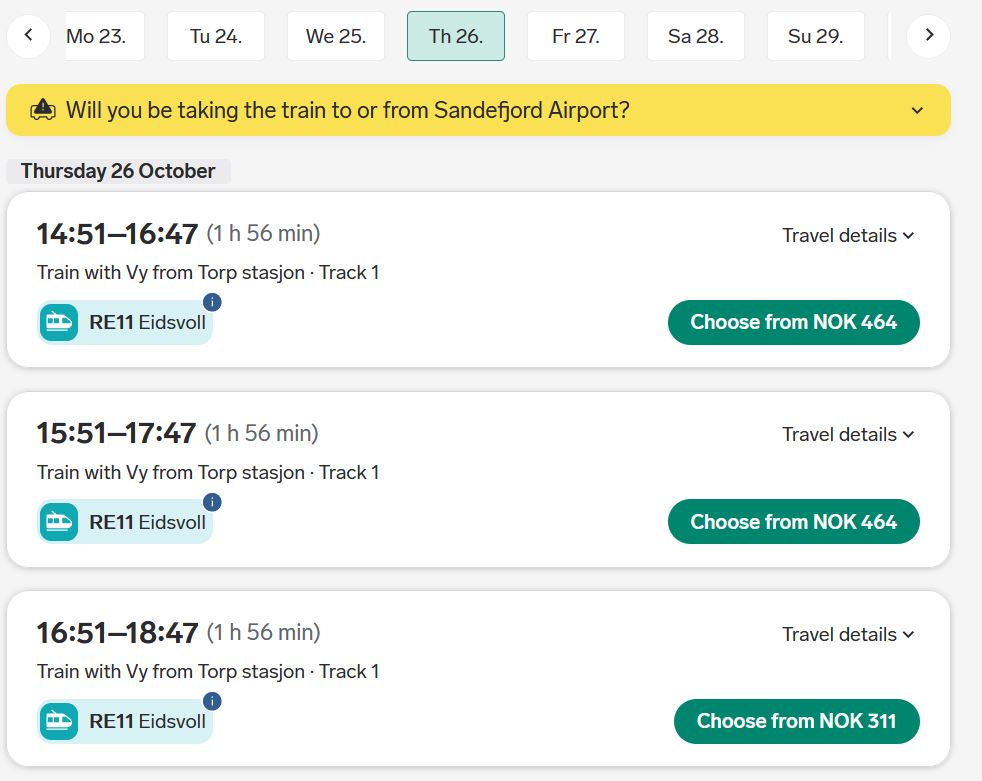Choose 15:51 train from NOK 464
Screen dimensions: 982x781
[x=793, y=522]
